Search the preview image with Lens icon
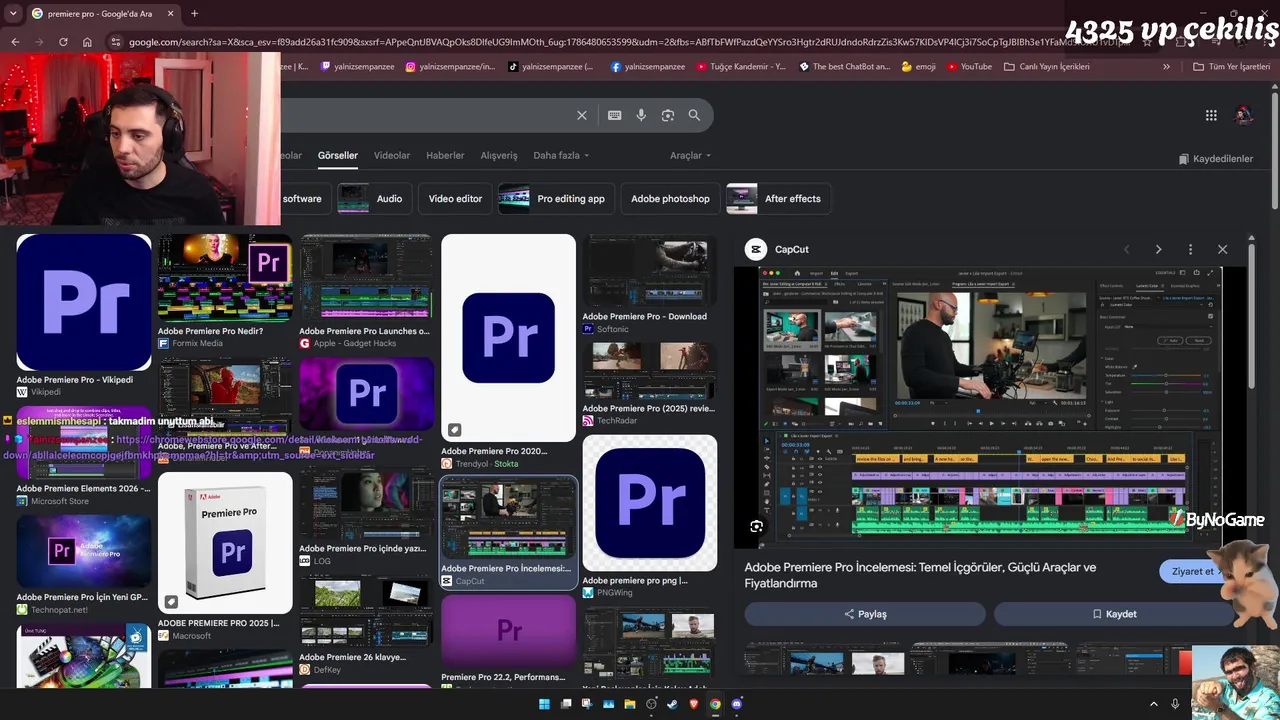The height and width of the screenshot is (720, 1280). click(757, 526)
